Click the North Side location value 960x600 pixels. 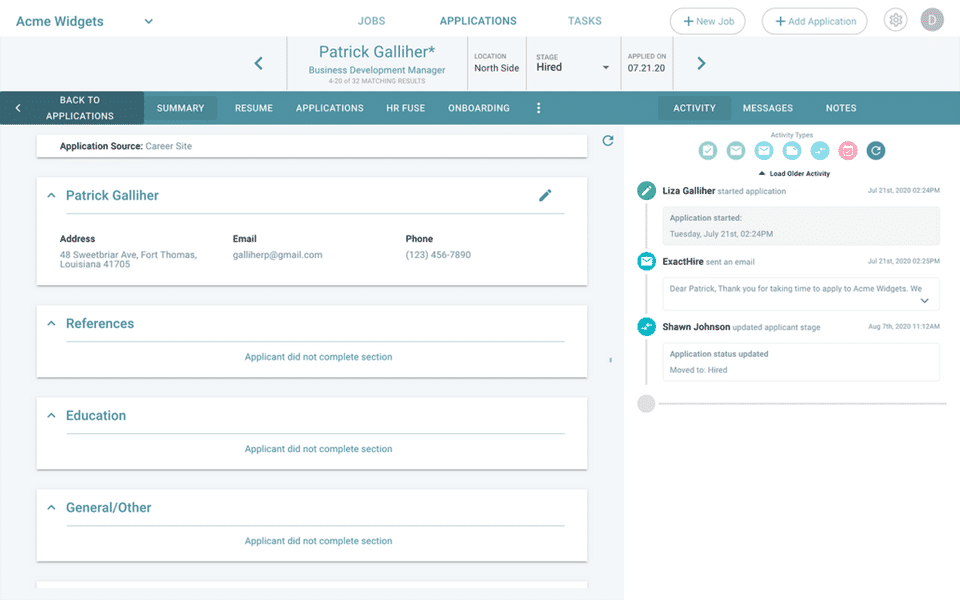(497, 68)
